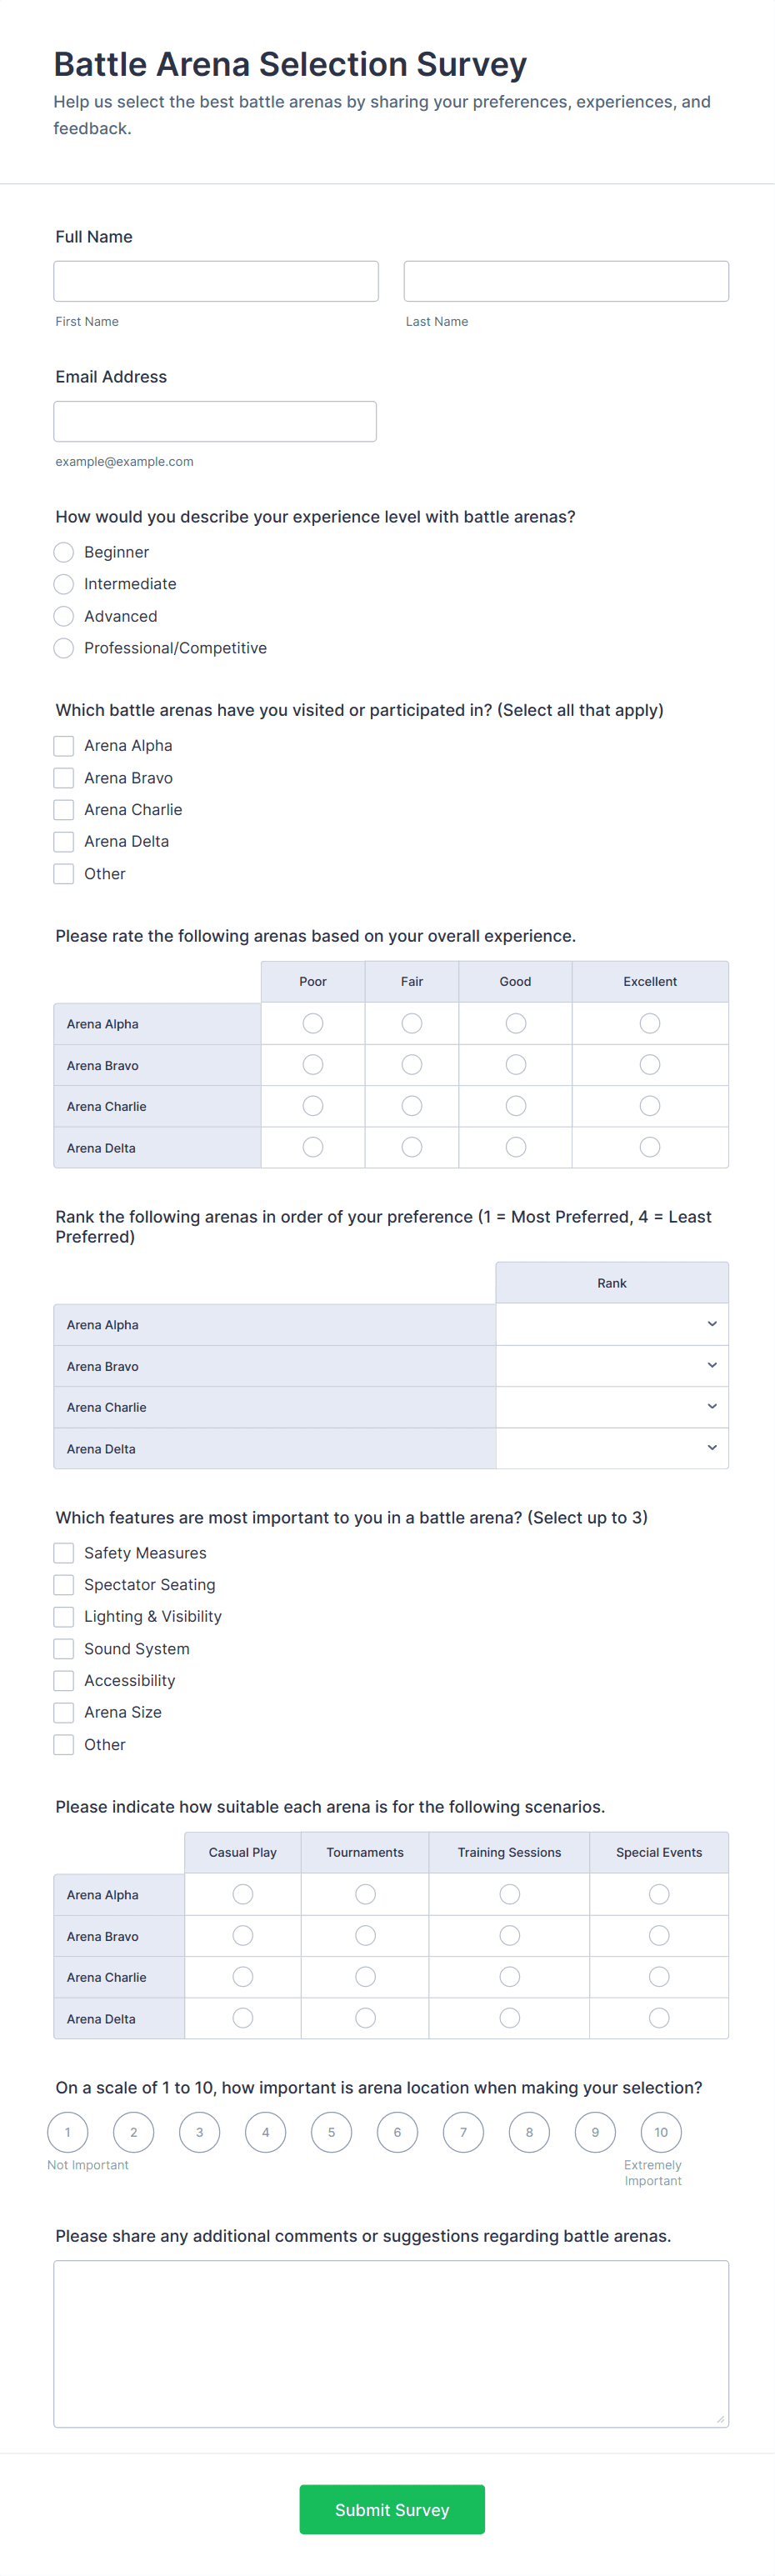Rate Arena Alpha as Excellent

coord(650,1023)
